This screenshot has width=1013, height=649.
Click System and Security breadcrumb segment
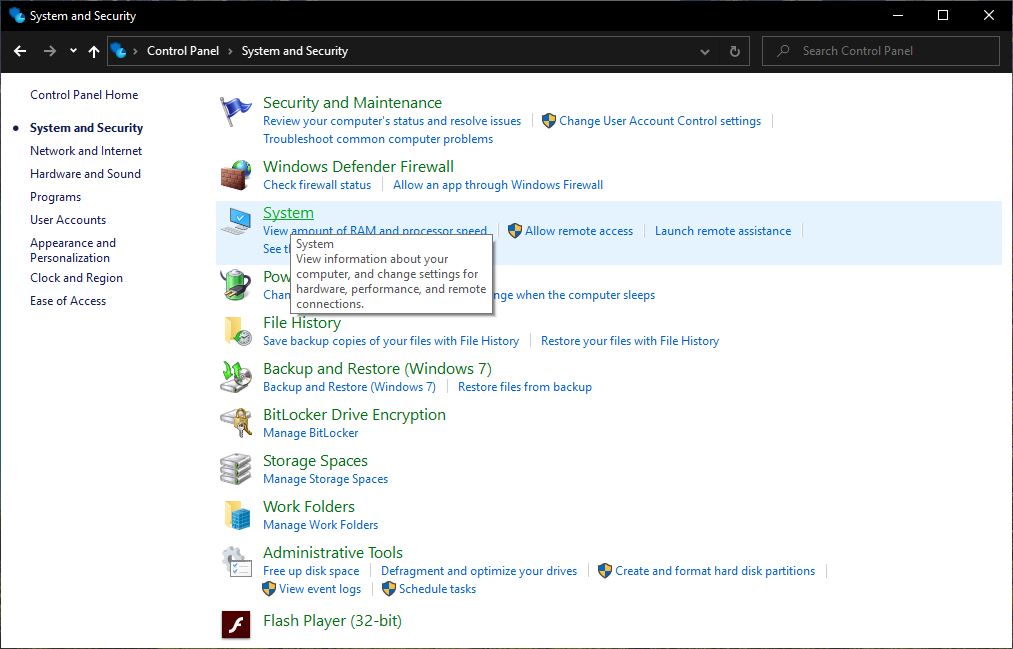295,51
